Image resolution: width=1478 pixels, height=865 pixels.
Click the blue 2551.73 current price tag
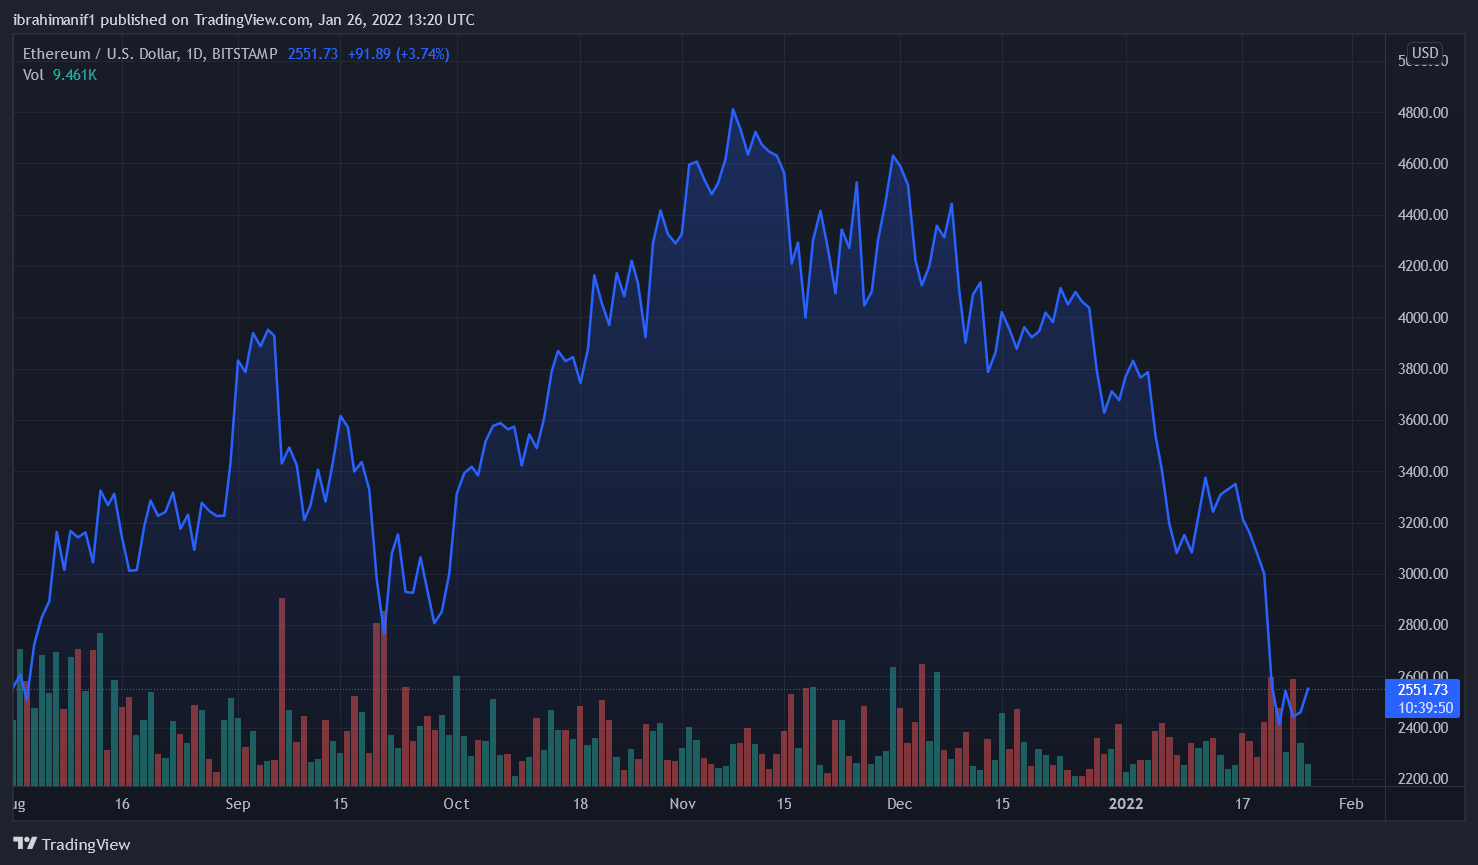point(1422,690)
